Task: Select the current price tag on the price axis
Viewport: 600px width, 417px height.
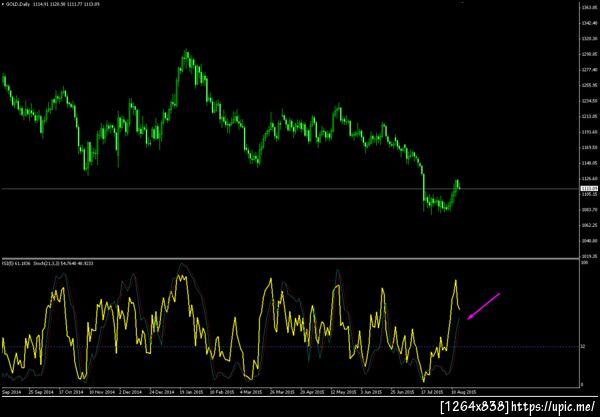Action: [590, 189]
